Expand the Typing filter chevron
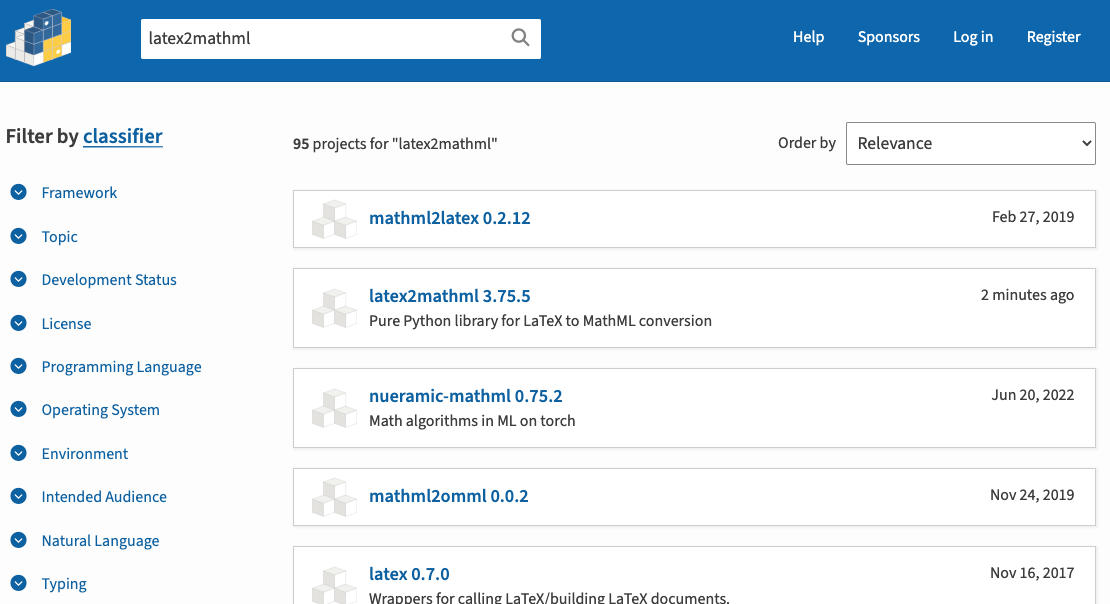Image resolution: width=1110 pixels, height=604 pixels. [x=18, y=583]
